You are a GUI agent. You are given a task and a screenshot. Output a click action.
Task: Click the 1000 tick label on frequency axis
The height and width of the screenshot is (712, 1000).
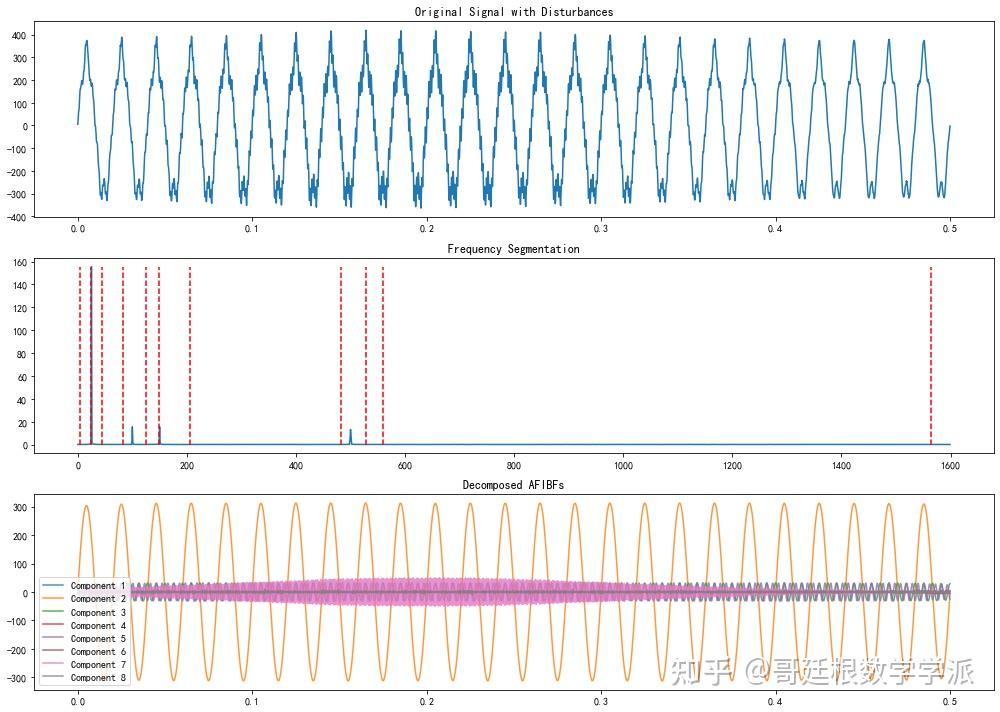(623, 466)
